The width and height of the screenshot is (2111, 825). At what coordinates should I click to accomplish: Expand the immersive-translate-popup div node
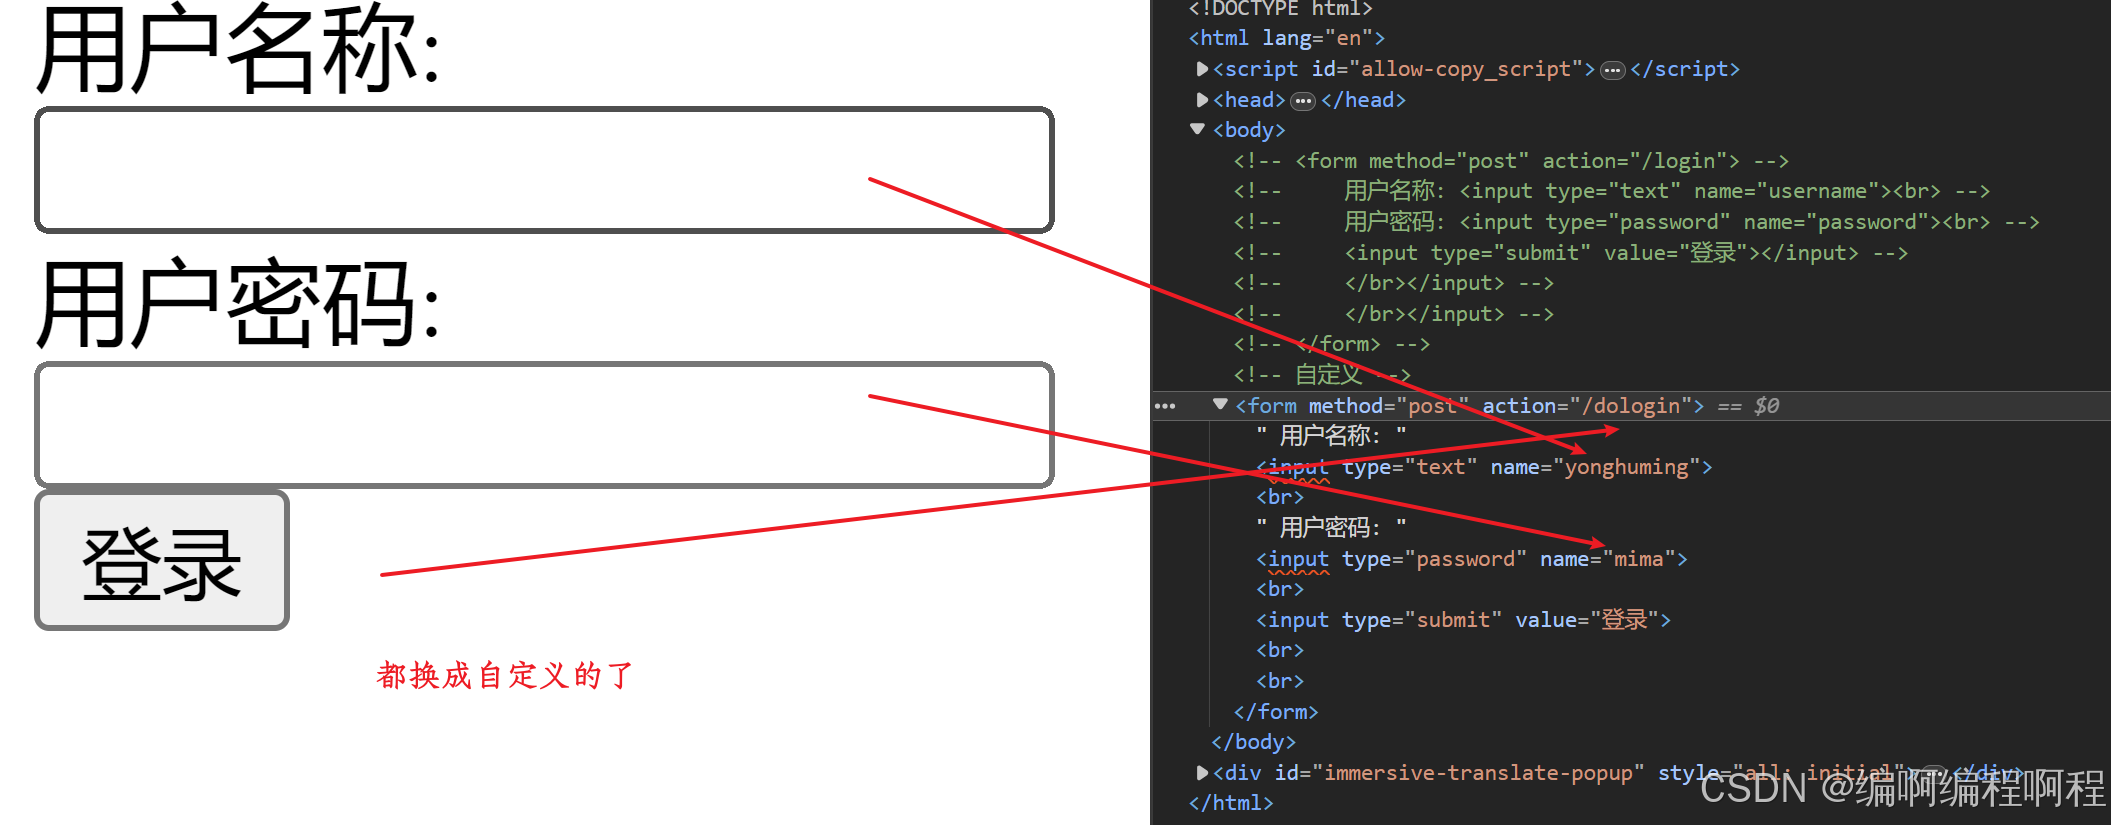[1202, 773]
